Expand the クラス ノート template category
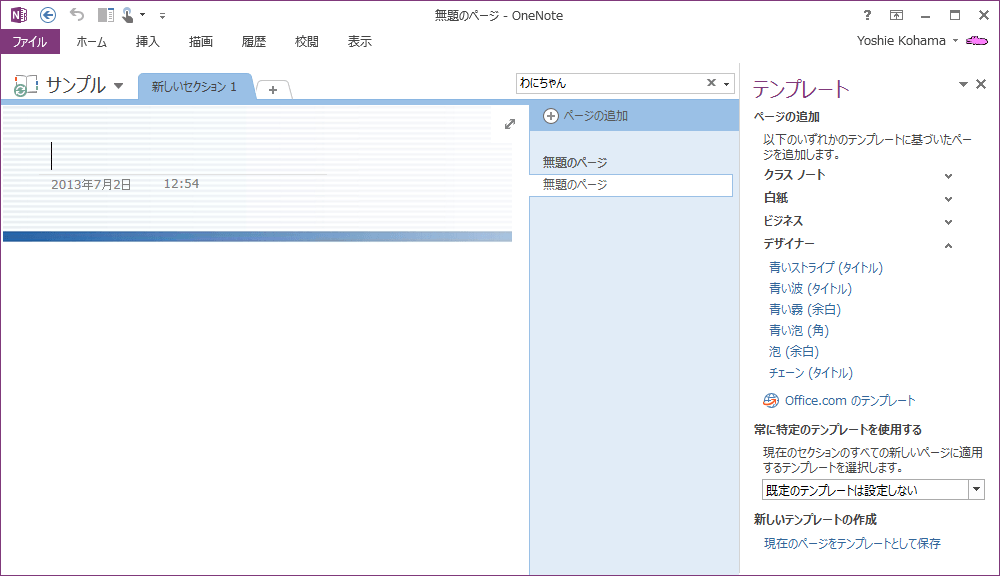 (858, 175)
